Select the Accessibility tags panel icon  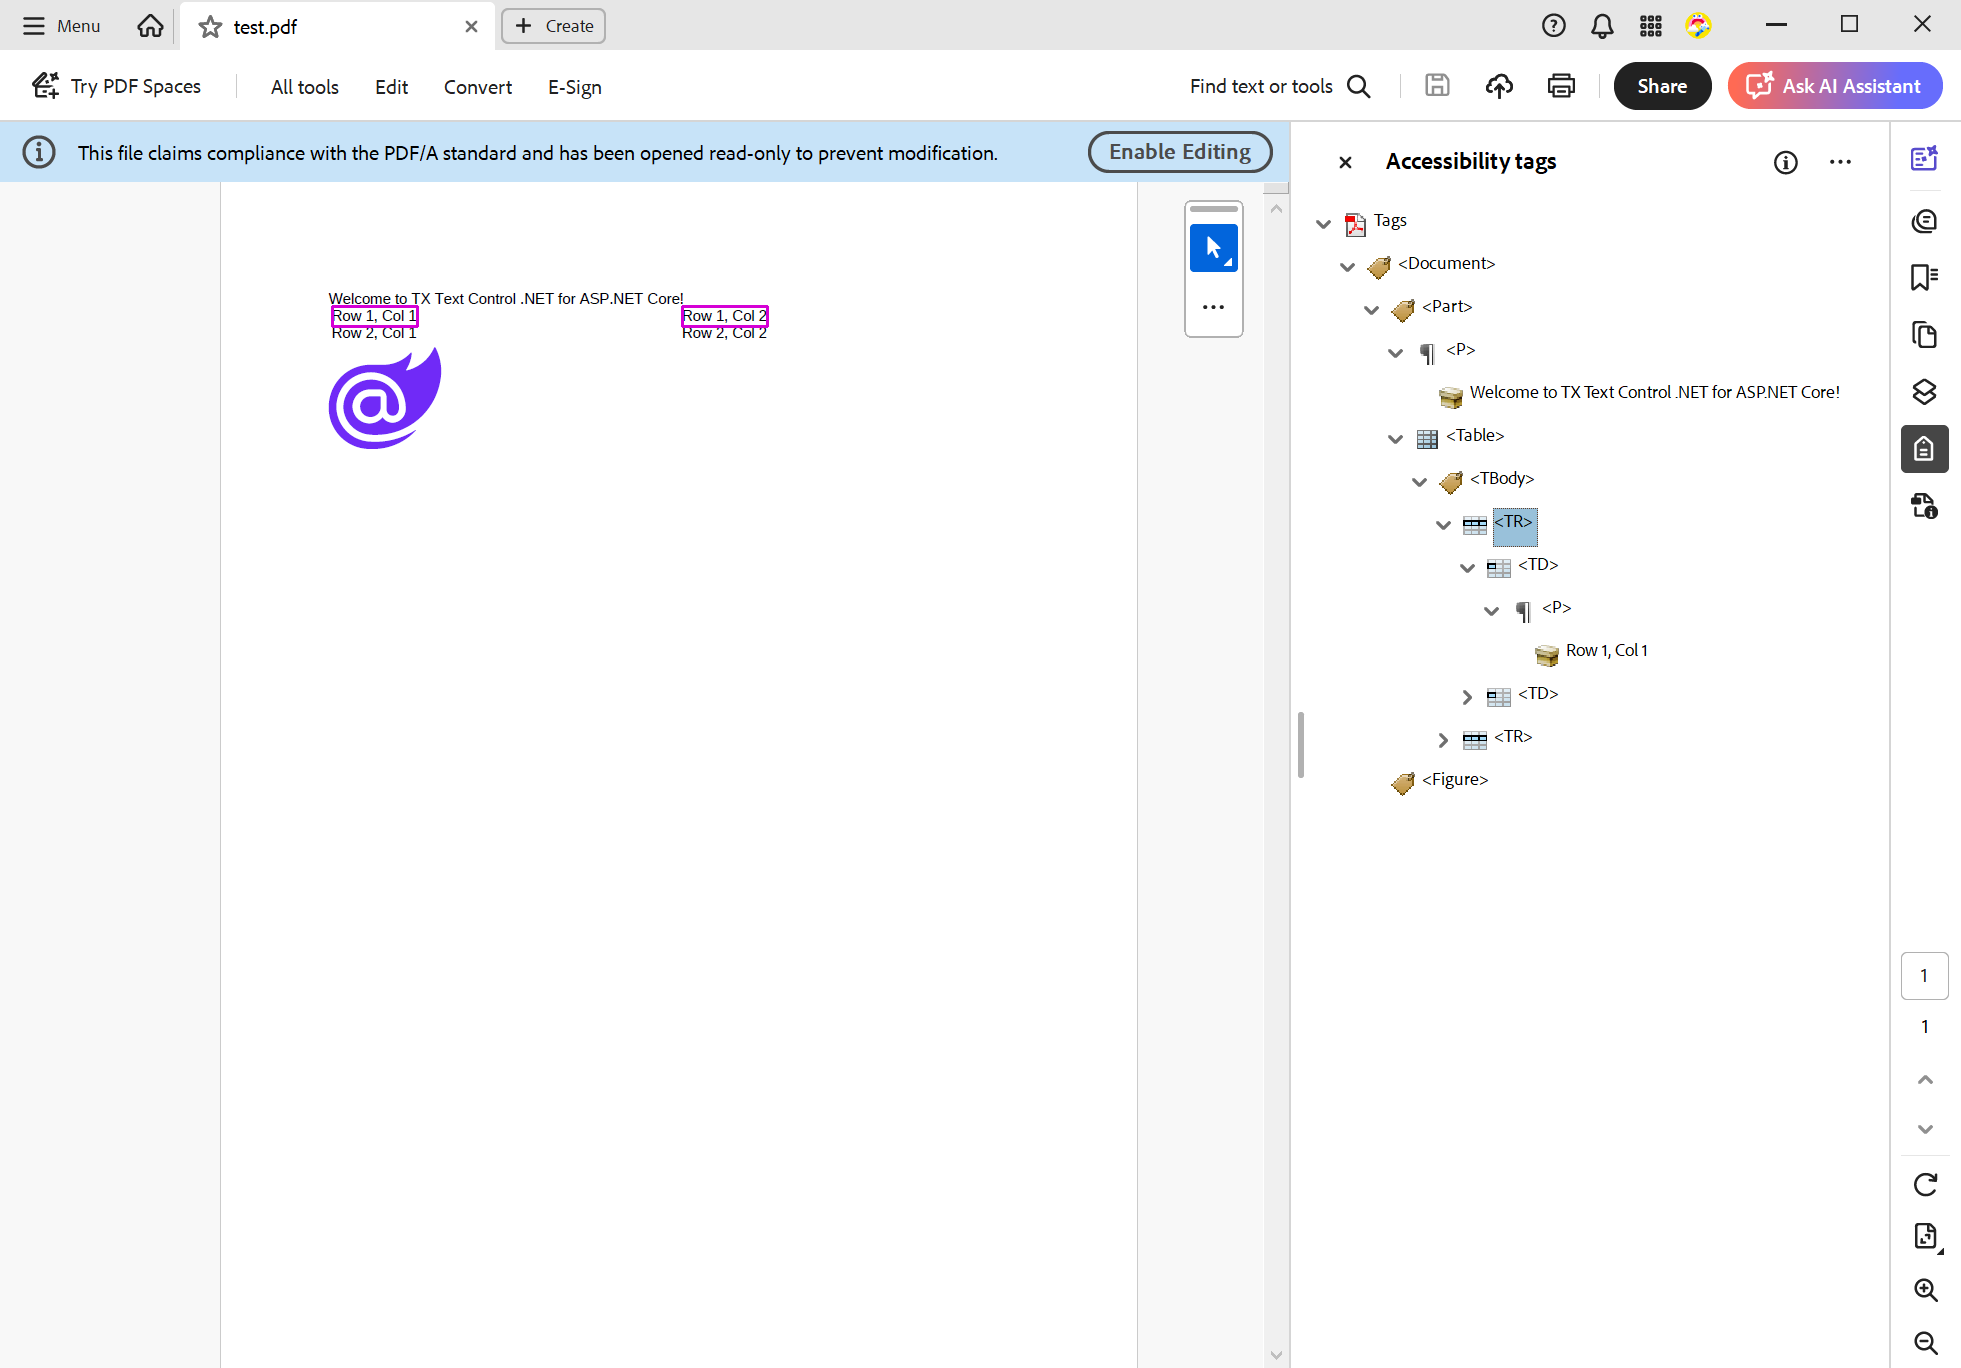point(1924,448)
